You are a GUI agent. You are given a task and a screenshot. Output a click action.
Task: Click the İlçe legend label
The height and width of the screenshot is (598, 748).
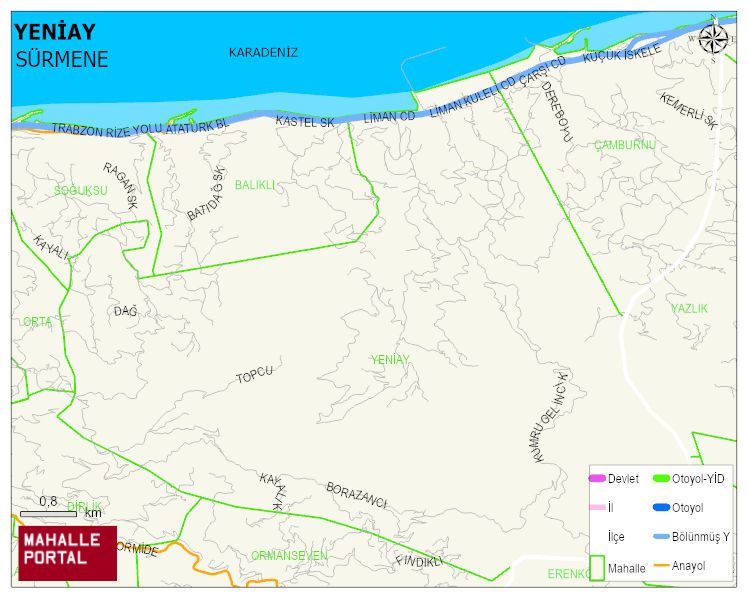click(616, 537)
